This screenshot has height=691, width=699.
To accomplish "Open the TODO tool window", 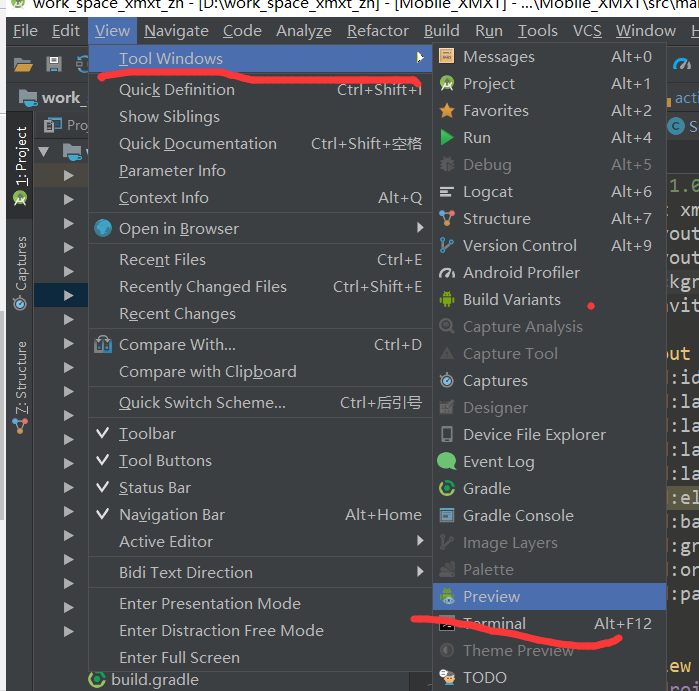I will coord(549,678).
